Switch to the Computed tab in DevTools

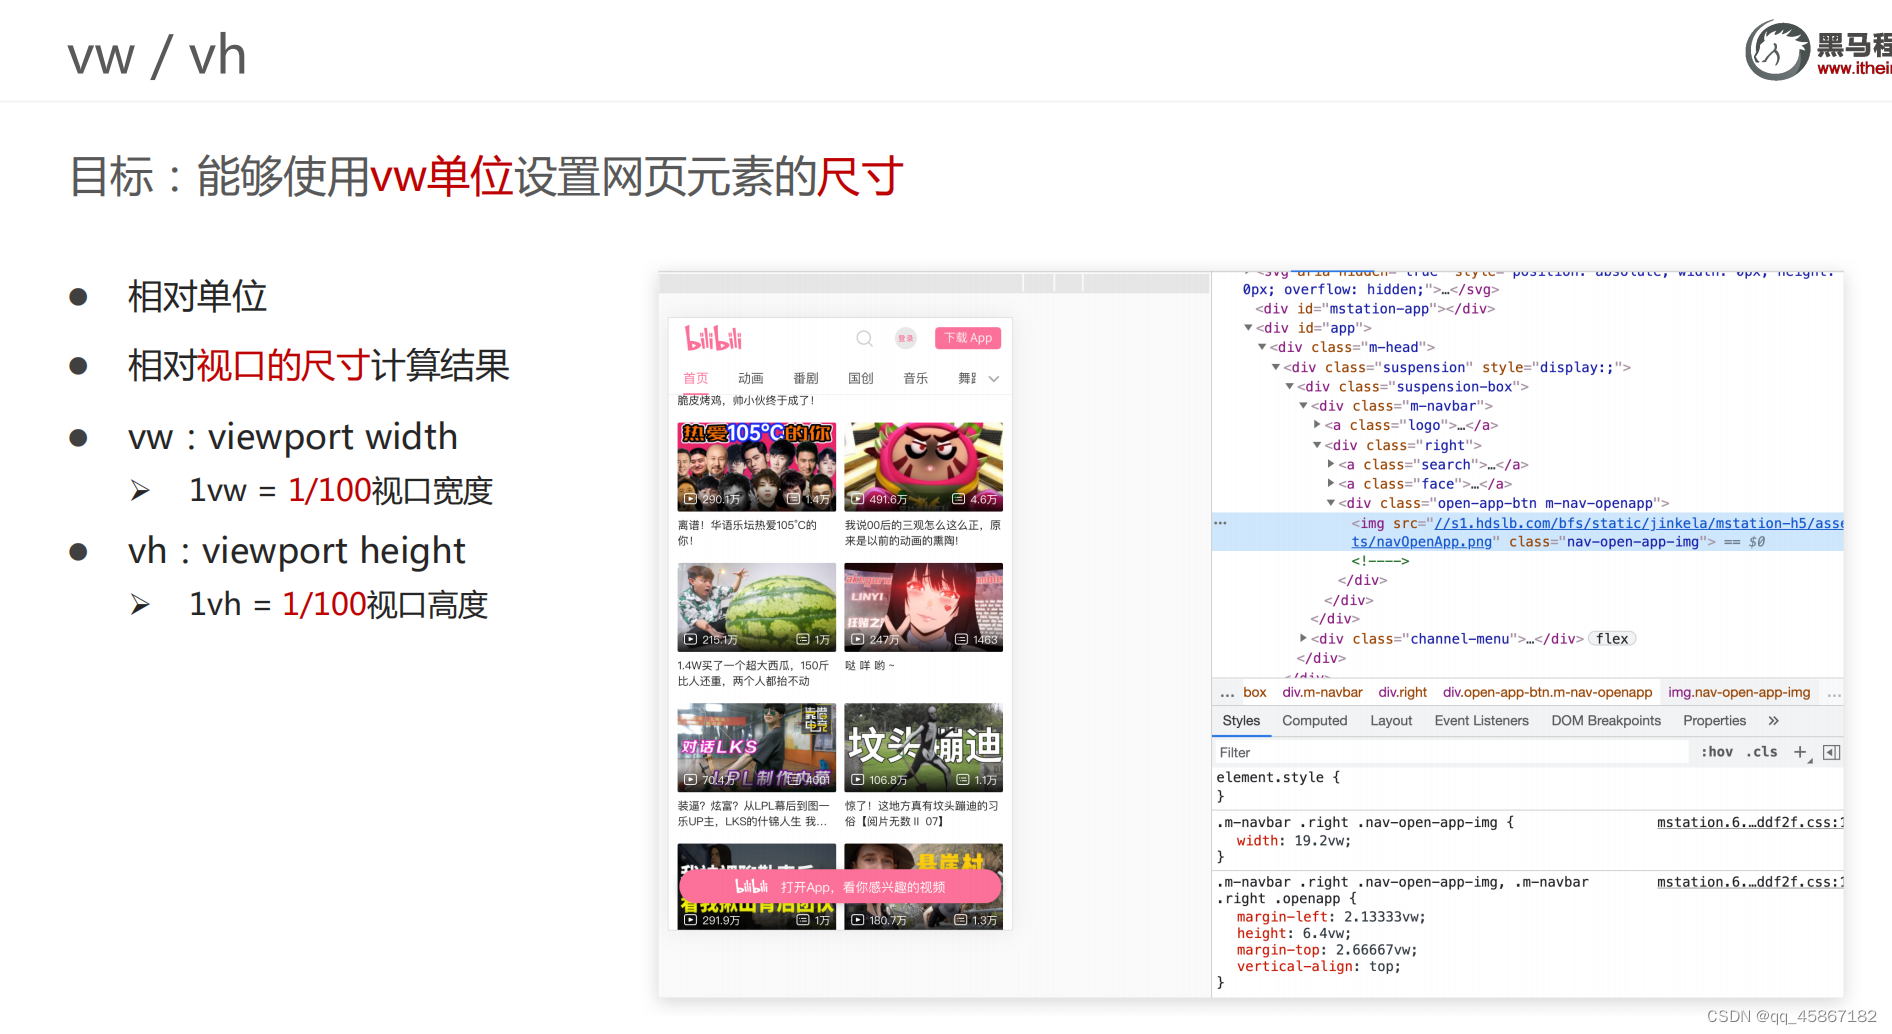tap(1314, 720)
